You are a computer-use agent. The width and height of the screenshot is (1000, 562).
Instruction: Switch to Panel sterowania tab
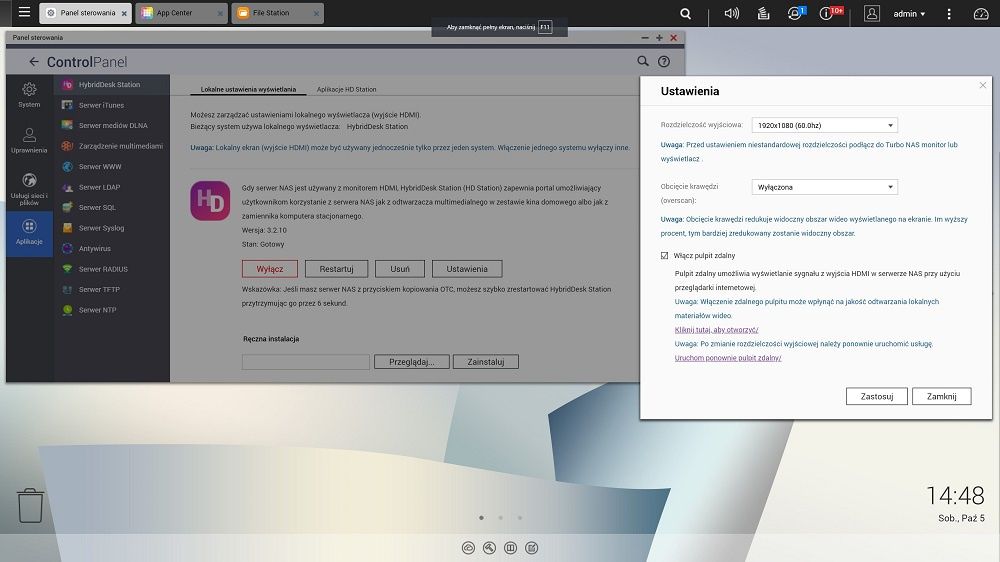(x=85, y=13)
